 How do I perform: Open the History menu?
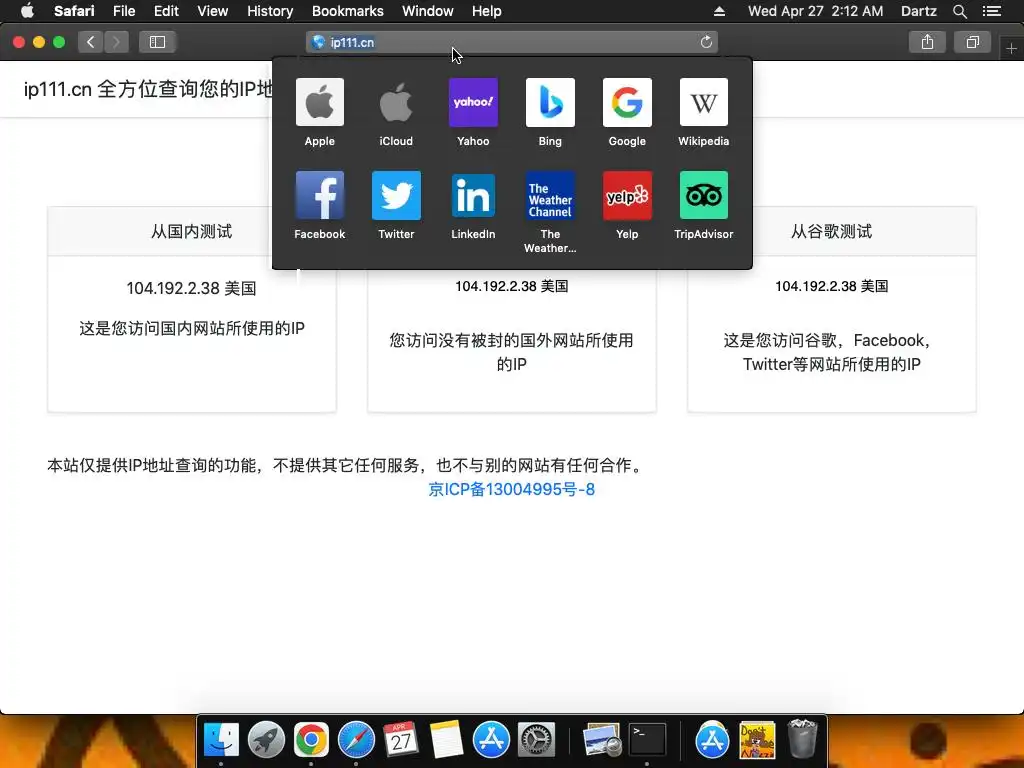click(270, 11)
